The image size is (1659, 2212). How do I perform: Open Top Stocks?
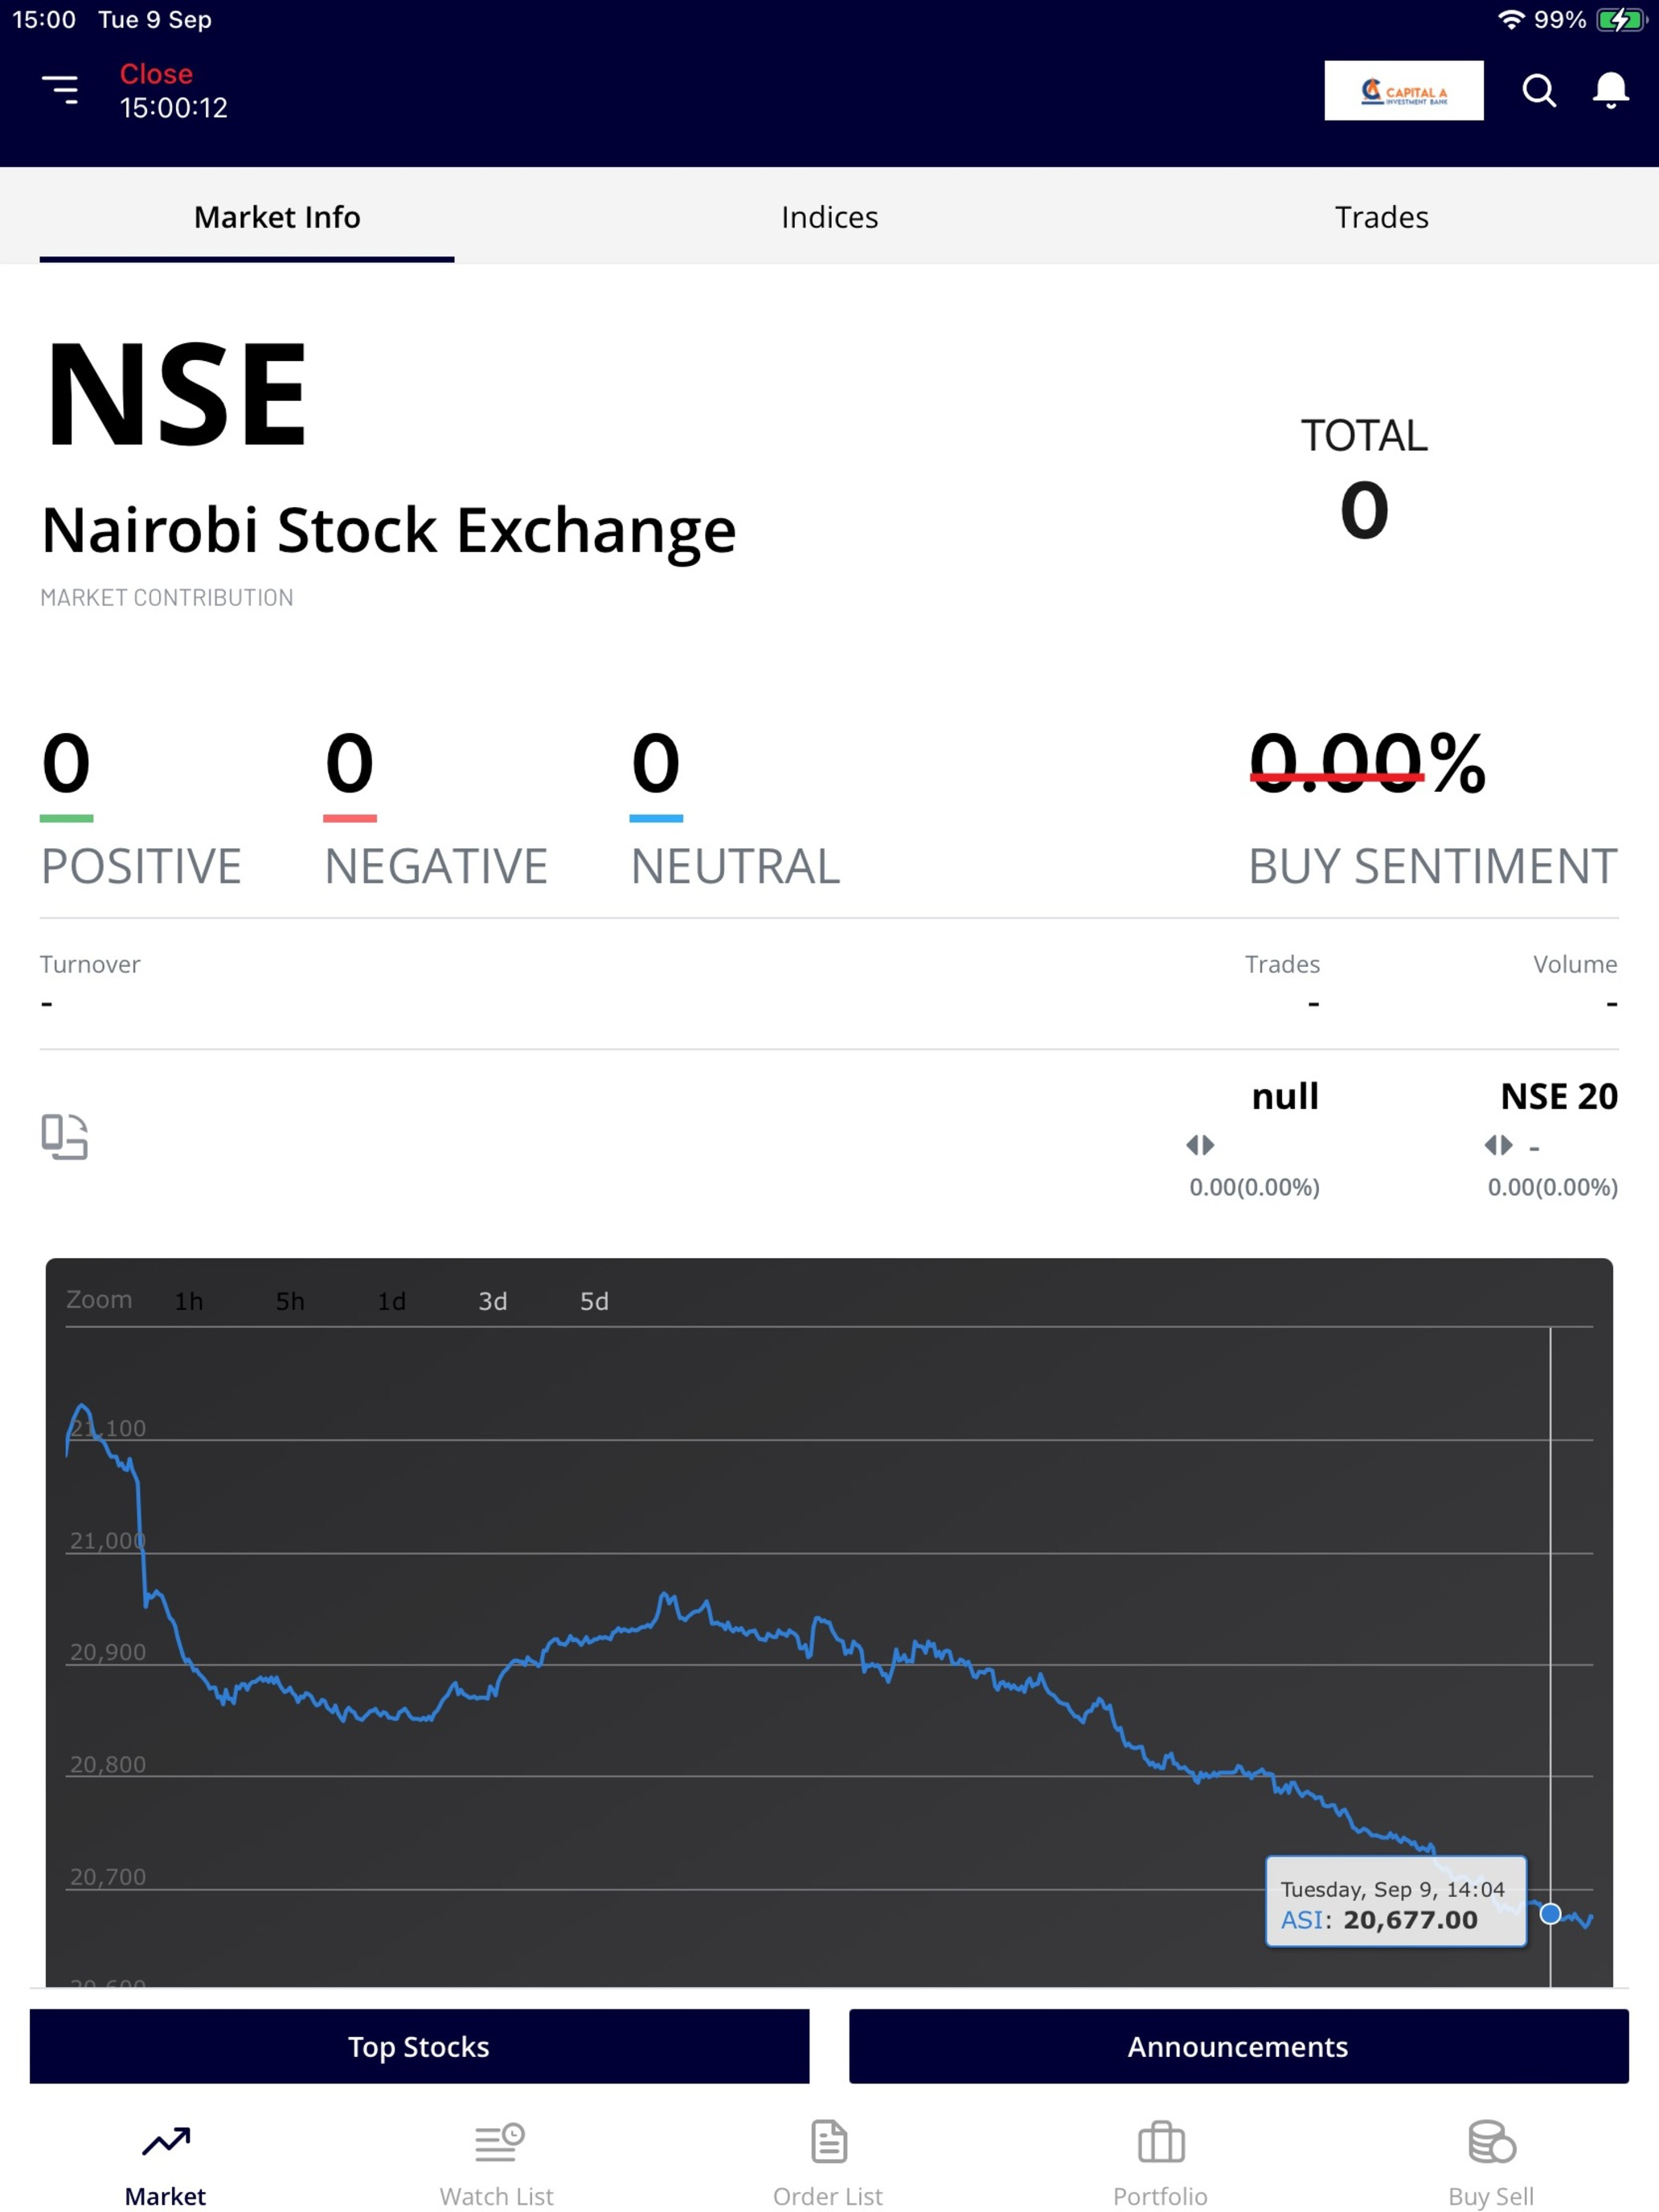click(x=419, y=2046)
